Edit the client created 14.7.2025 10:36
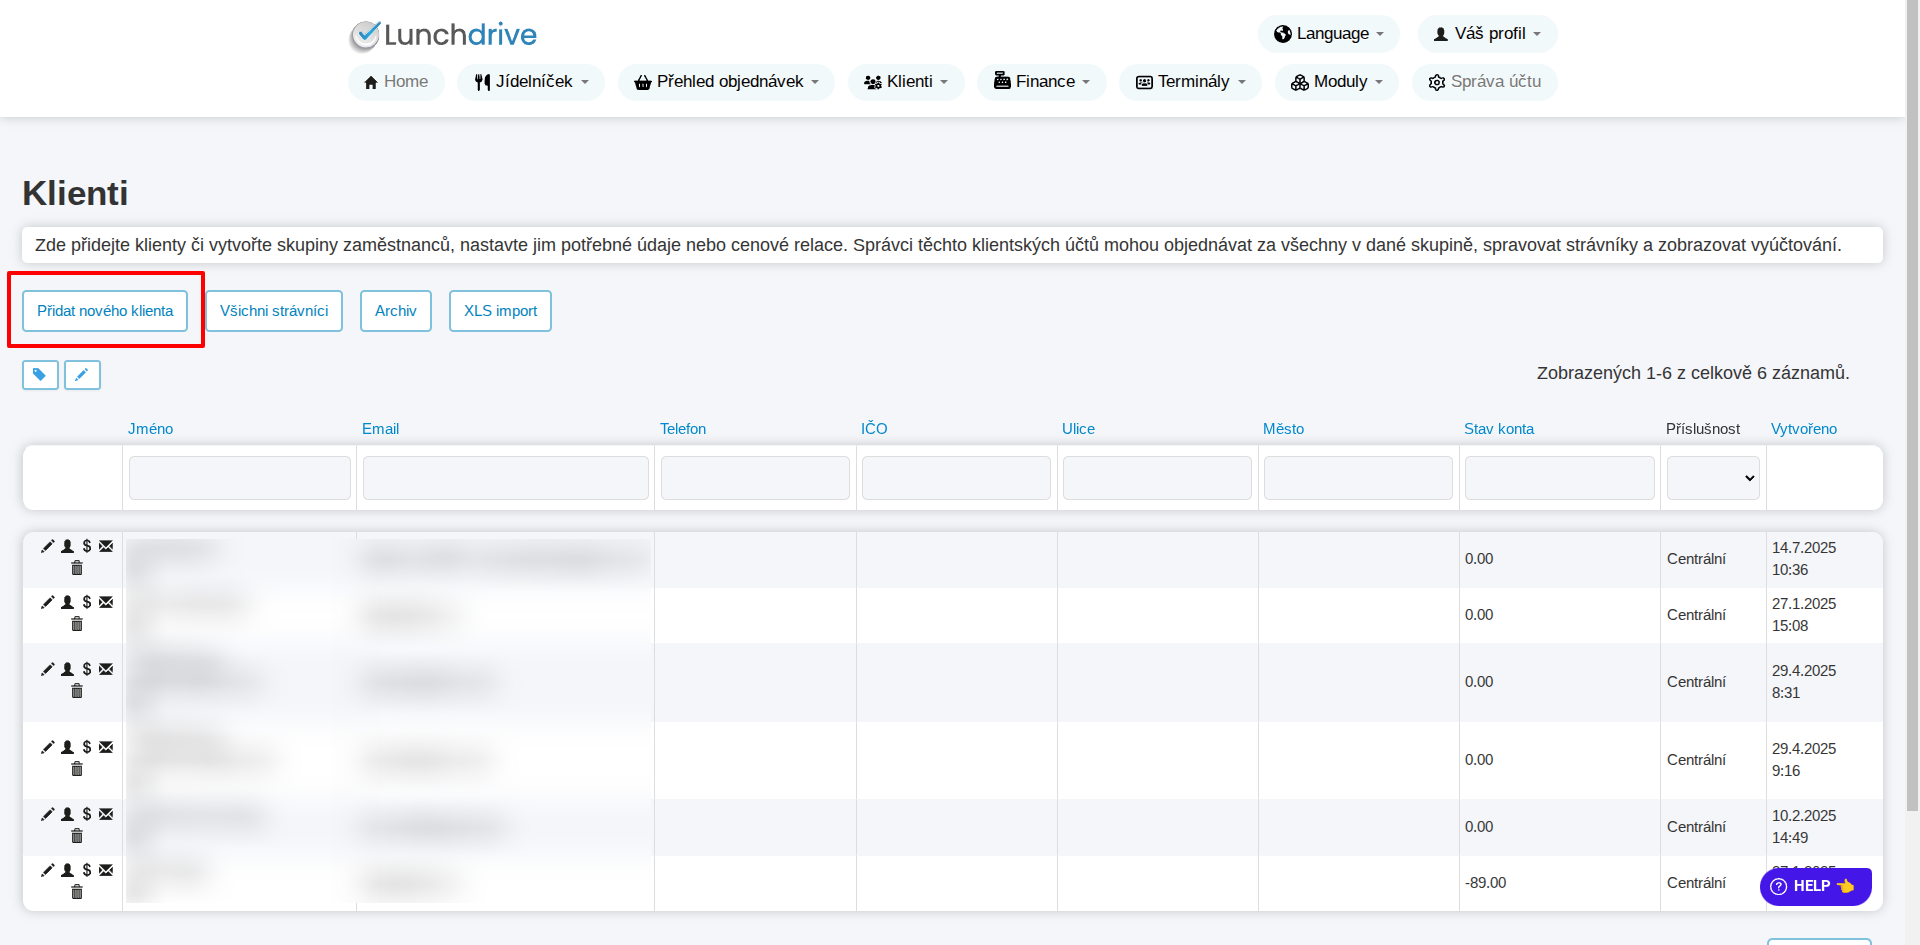This screenshot has width=1920, height=945. (x=47, y=546)
